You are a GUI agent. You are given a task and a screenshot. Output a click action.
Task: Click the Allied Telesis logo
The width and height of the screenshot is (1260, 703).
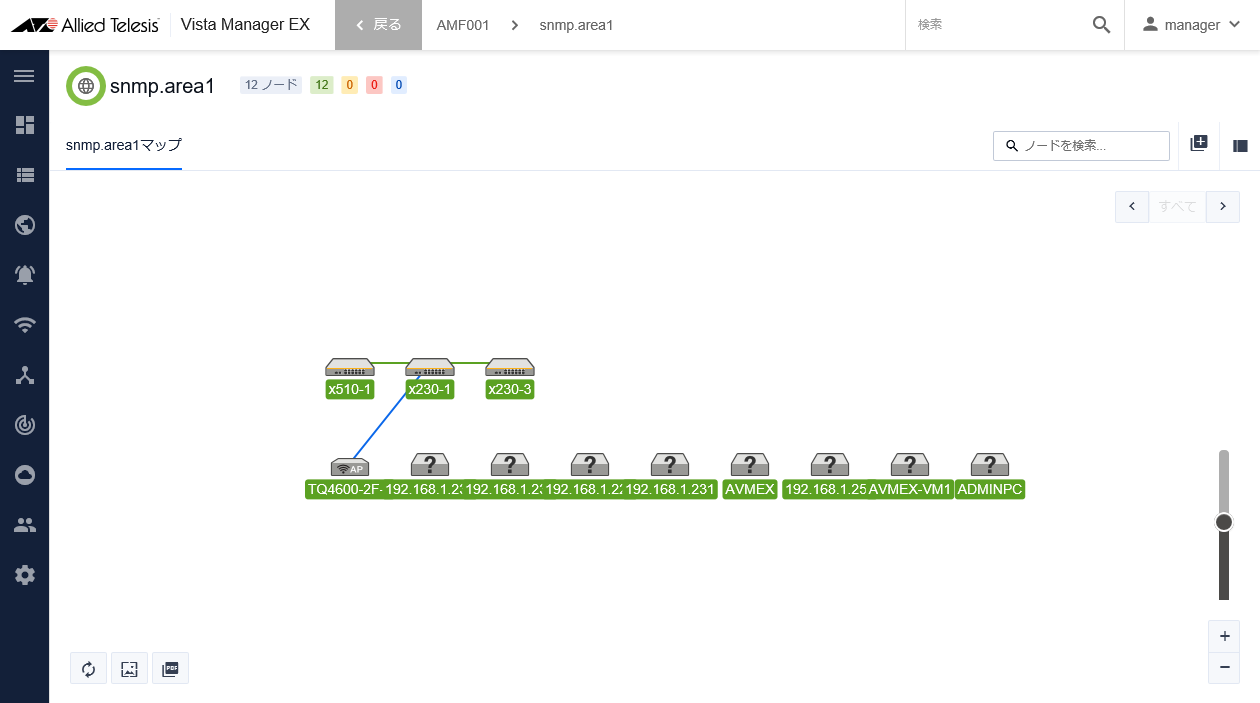pyautogui.click(x=85, y=25)
